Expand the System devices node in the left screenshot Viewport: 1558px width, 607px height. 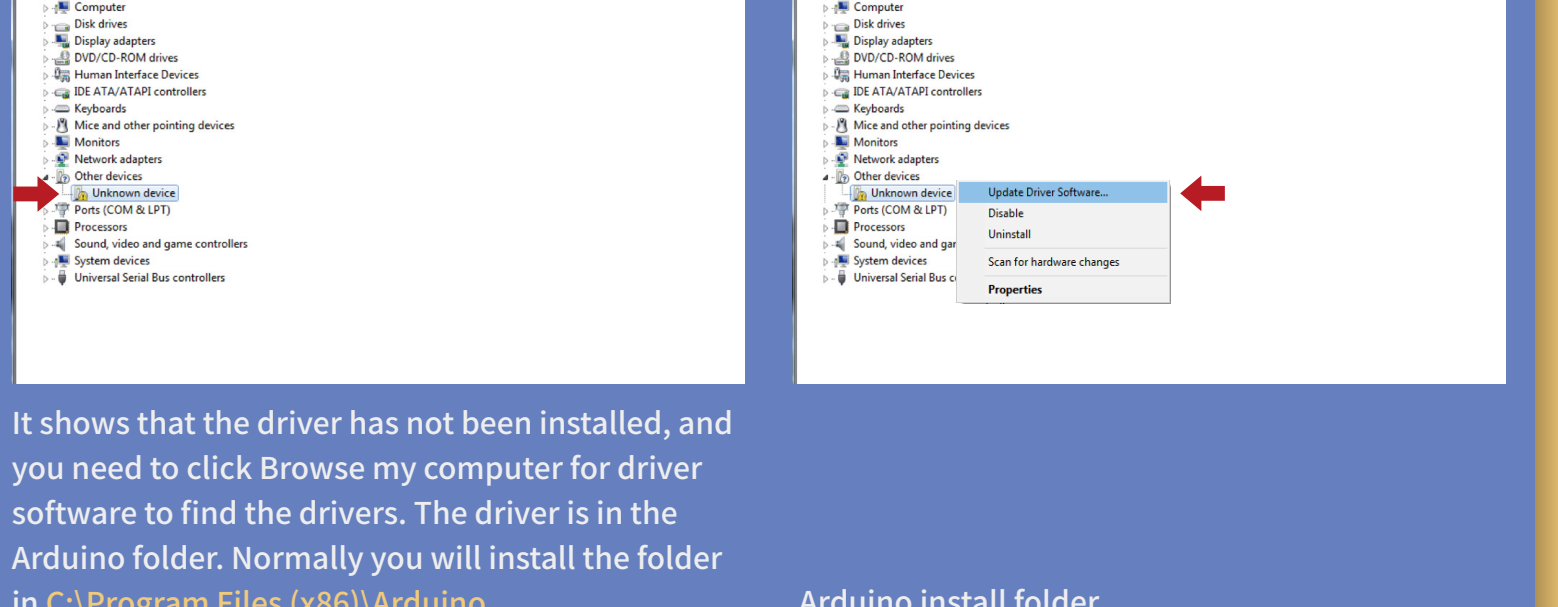coord(45,261)
